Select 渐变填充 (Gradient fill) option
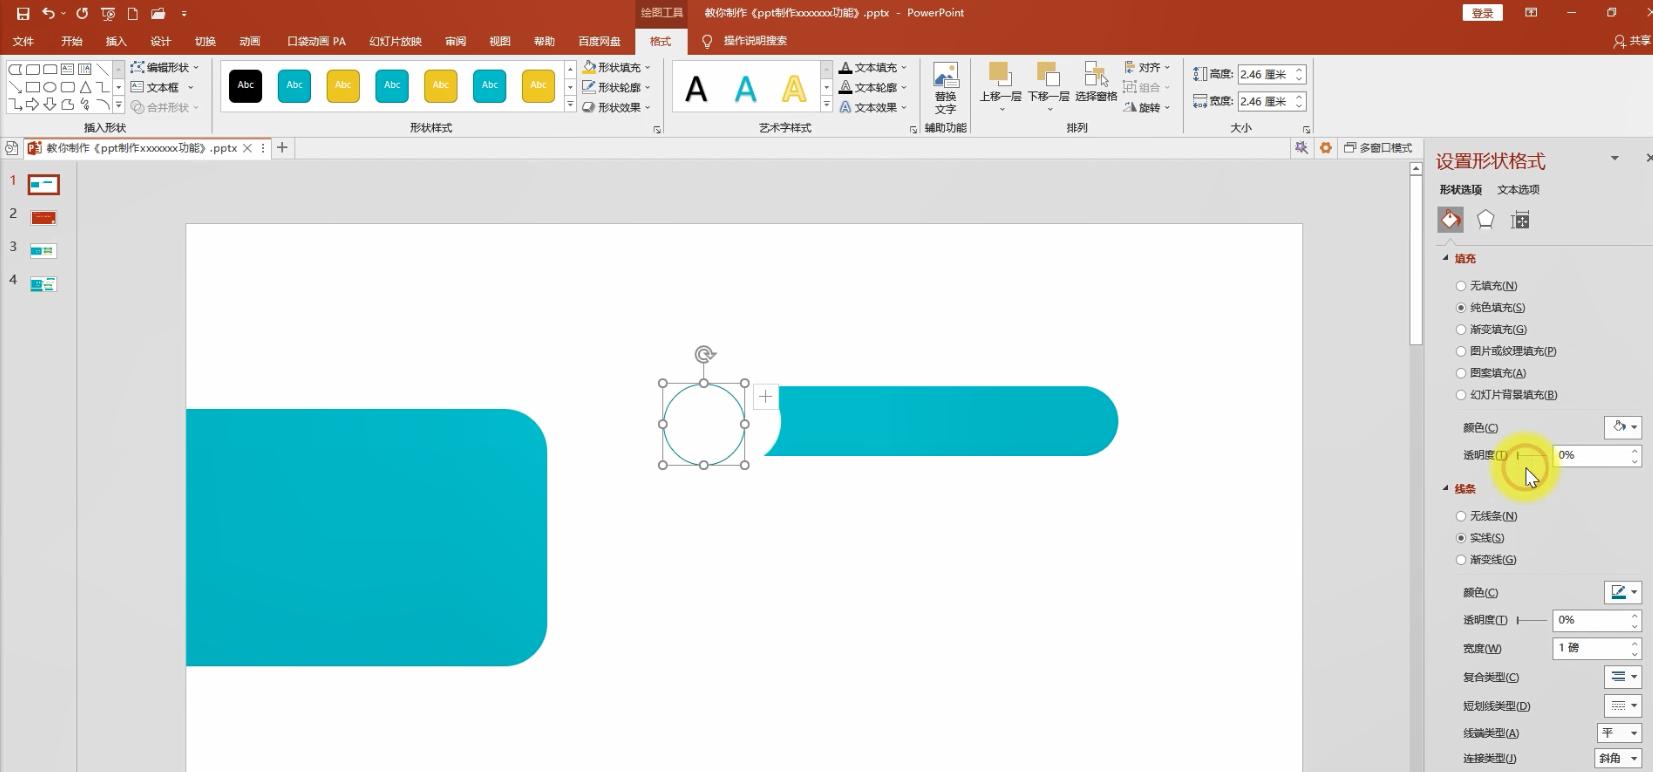Image resolution: width=1653 pixels, height=772 pixels. coord(1491,330)
